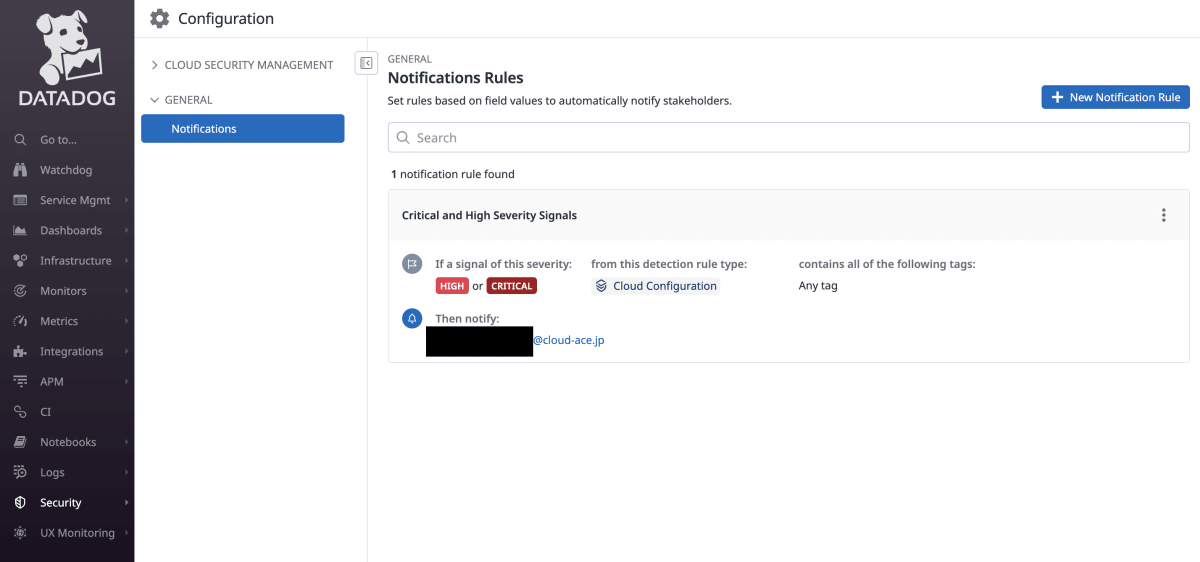Click the Logs sidebar icon
Screen dimensions: 1200x562
pos(20,472)
